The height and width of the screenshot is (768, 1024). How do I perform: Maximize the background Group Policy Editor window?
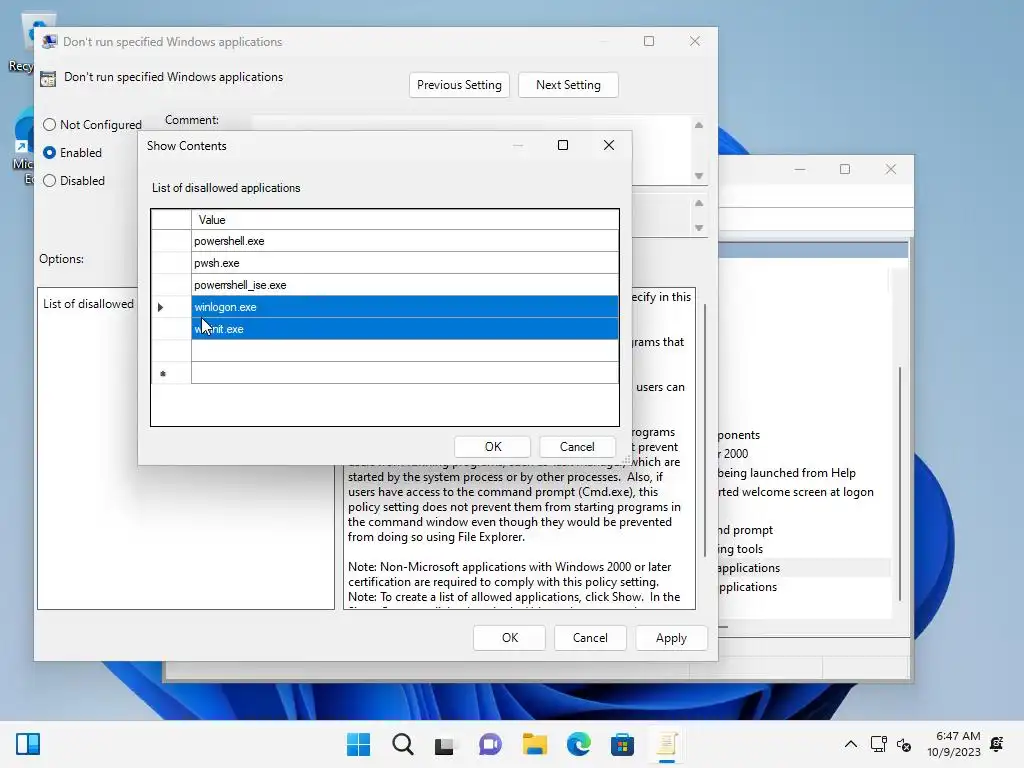coord(845,169)
